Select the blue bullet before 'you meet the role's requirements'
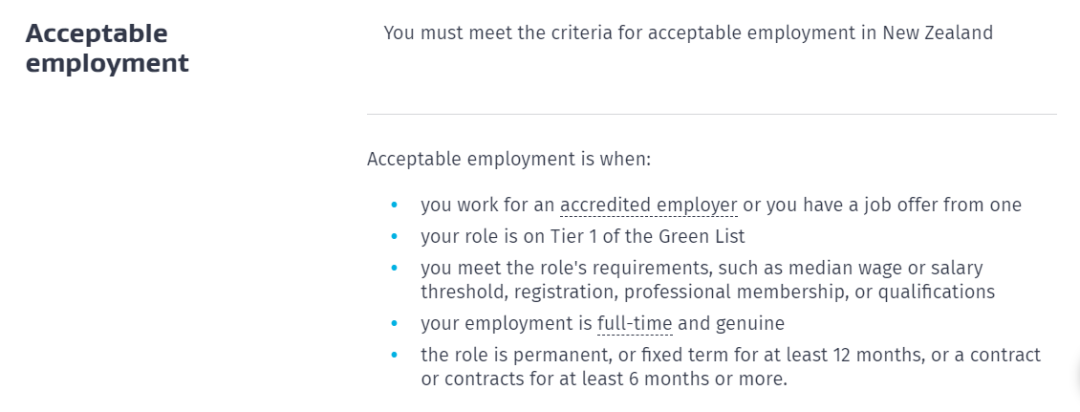1080x412 pixels. 394,268
